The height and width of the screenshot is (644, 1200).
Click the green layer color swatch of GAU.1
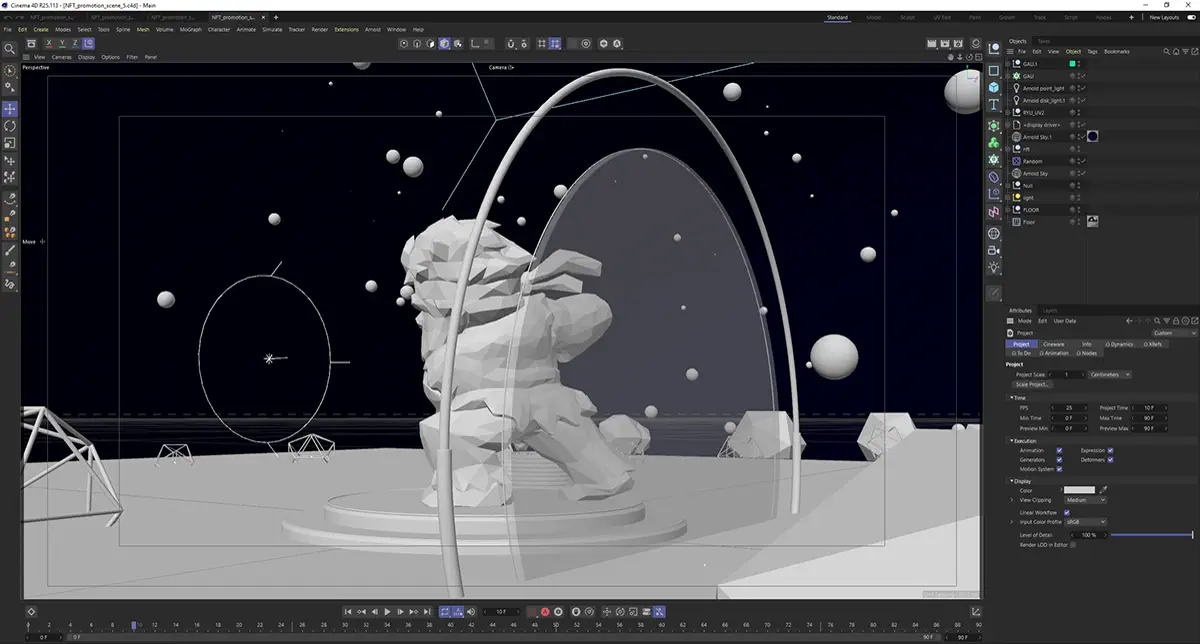click(x=1072, y=64)
